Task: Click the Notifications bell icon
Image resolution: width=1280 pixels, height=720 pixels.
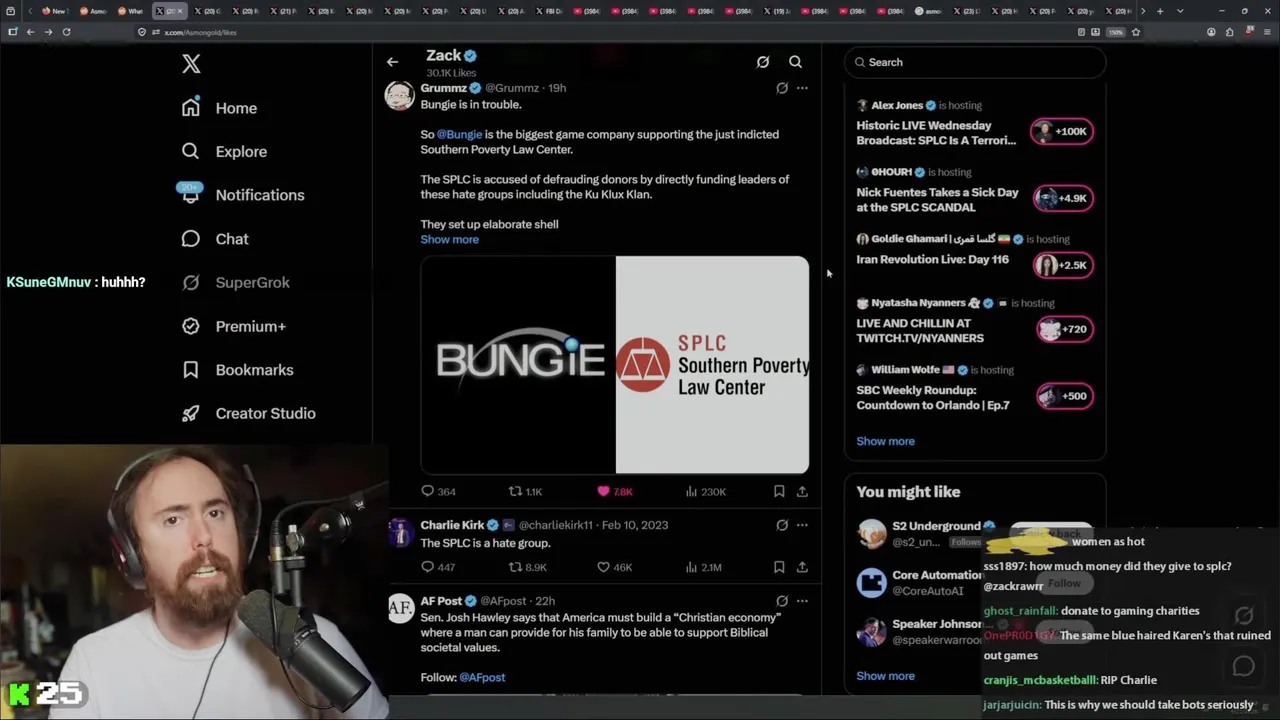Action: [x=190, y=195]
